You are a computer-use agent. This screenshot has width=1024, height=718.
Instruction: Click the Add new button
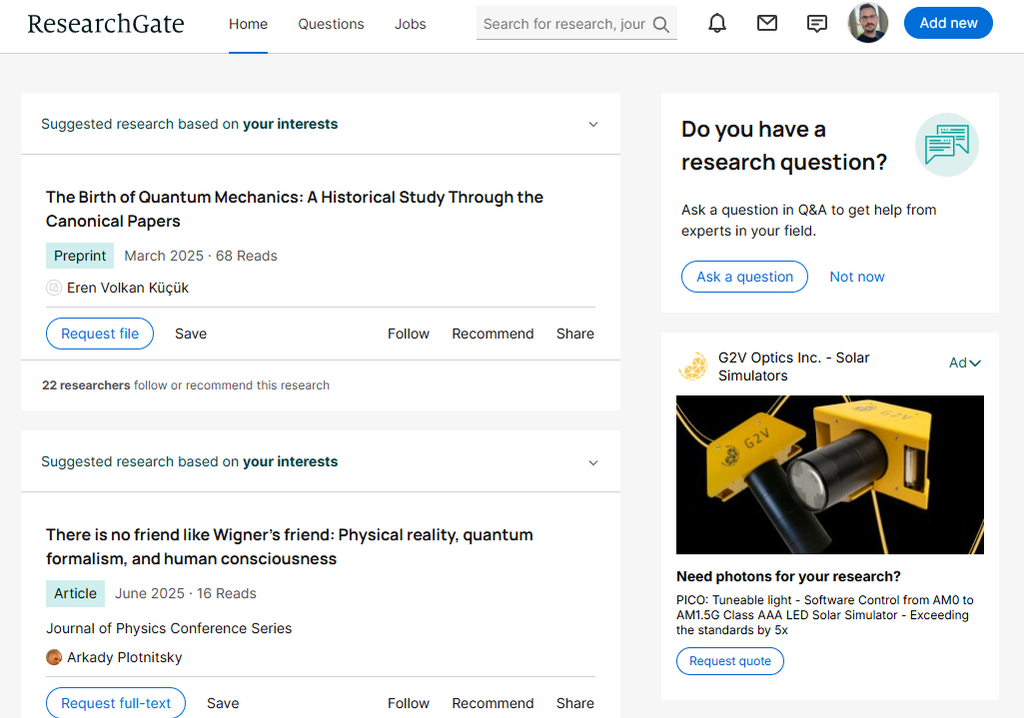coord(948,23)
